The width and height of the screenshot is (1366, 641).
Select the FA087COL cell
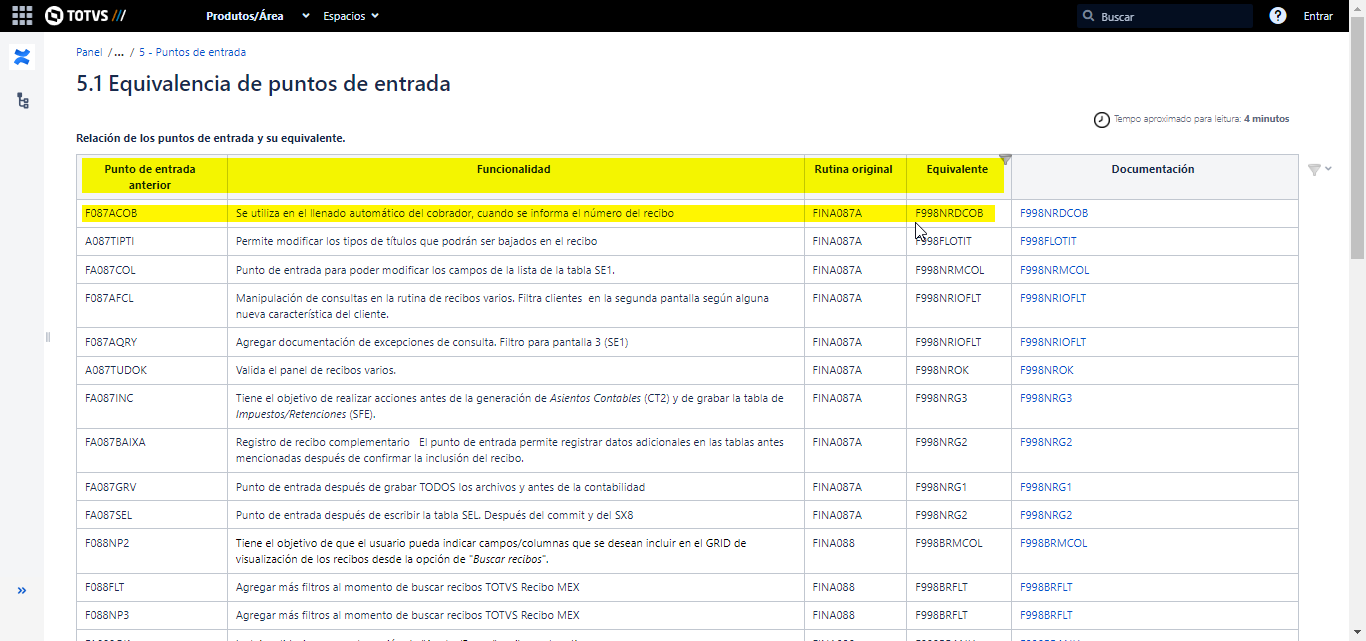152,270
